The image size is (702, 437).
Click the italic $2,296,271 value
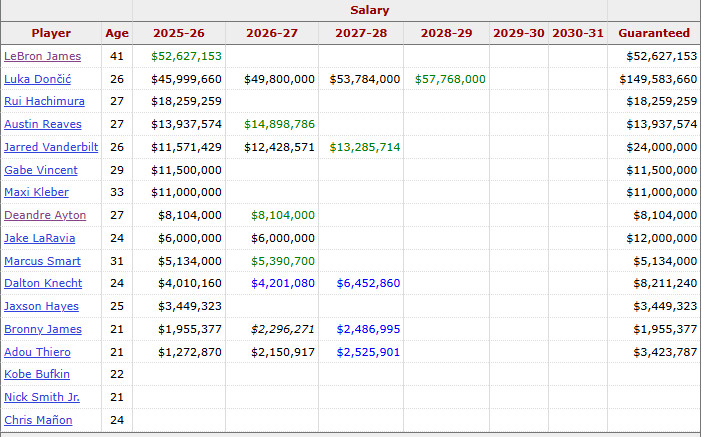point(283,329)
